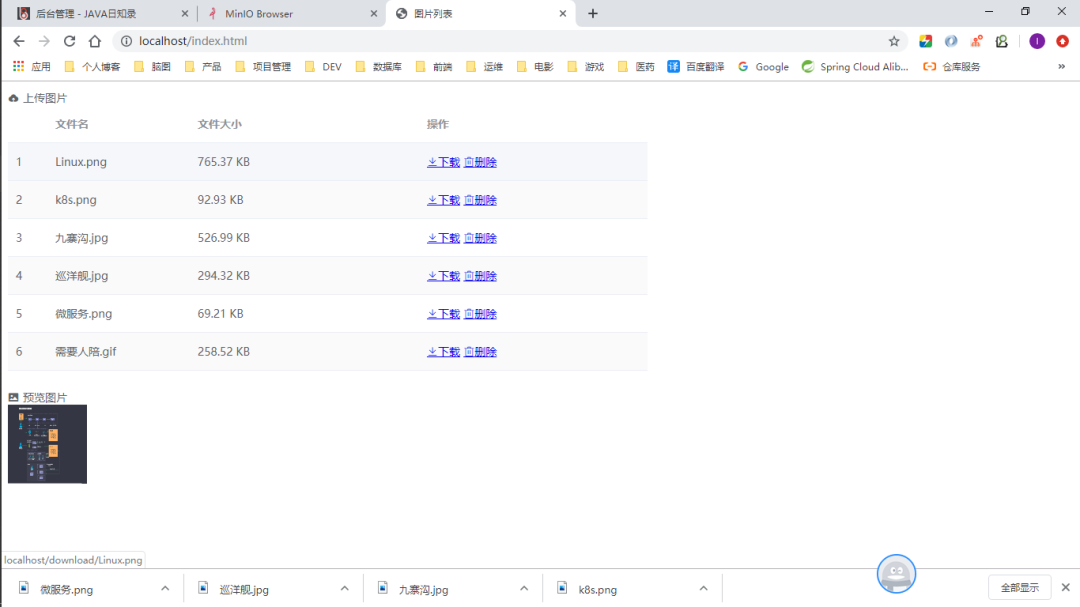This screenshot has width=1080, height=607.
Task: Open the 运维 bookmark folder
Action: tap(485, 67)
